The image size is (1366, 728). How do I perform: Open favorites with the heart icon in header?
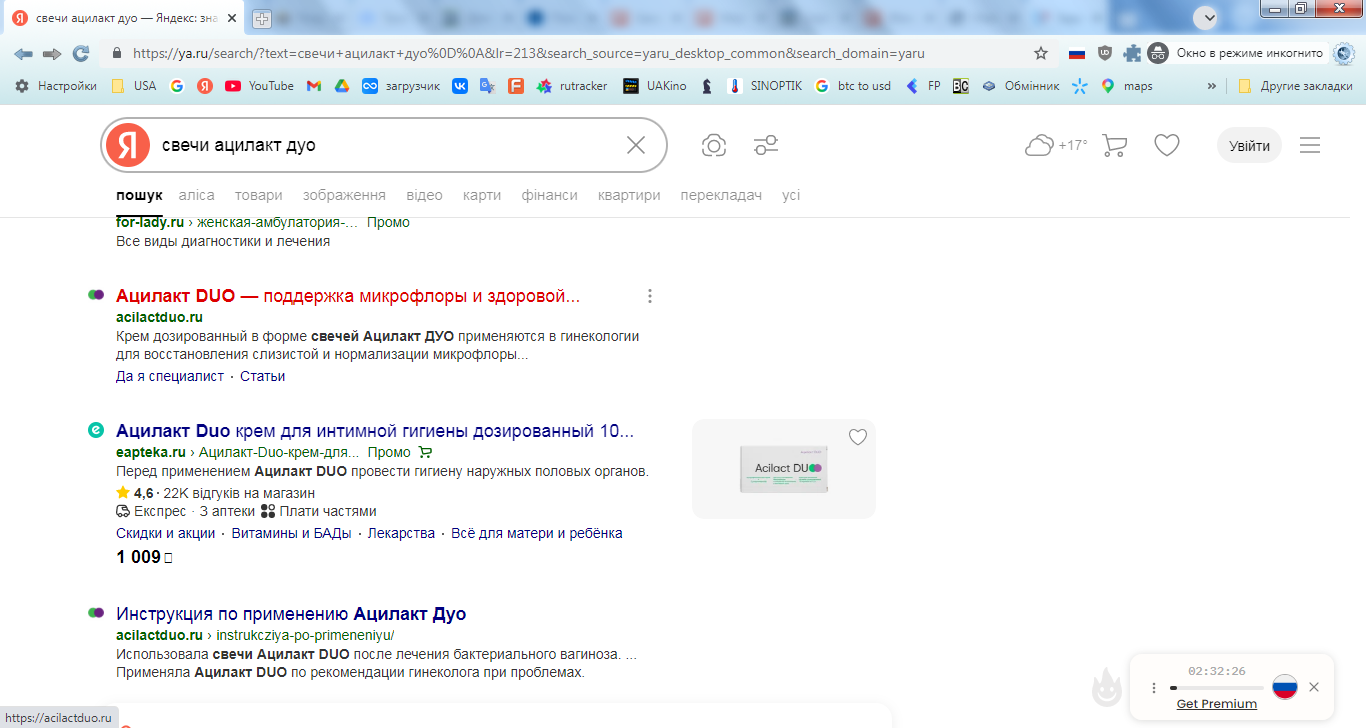coord(1167,146)
